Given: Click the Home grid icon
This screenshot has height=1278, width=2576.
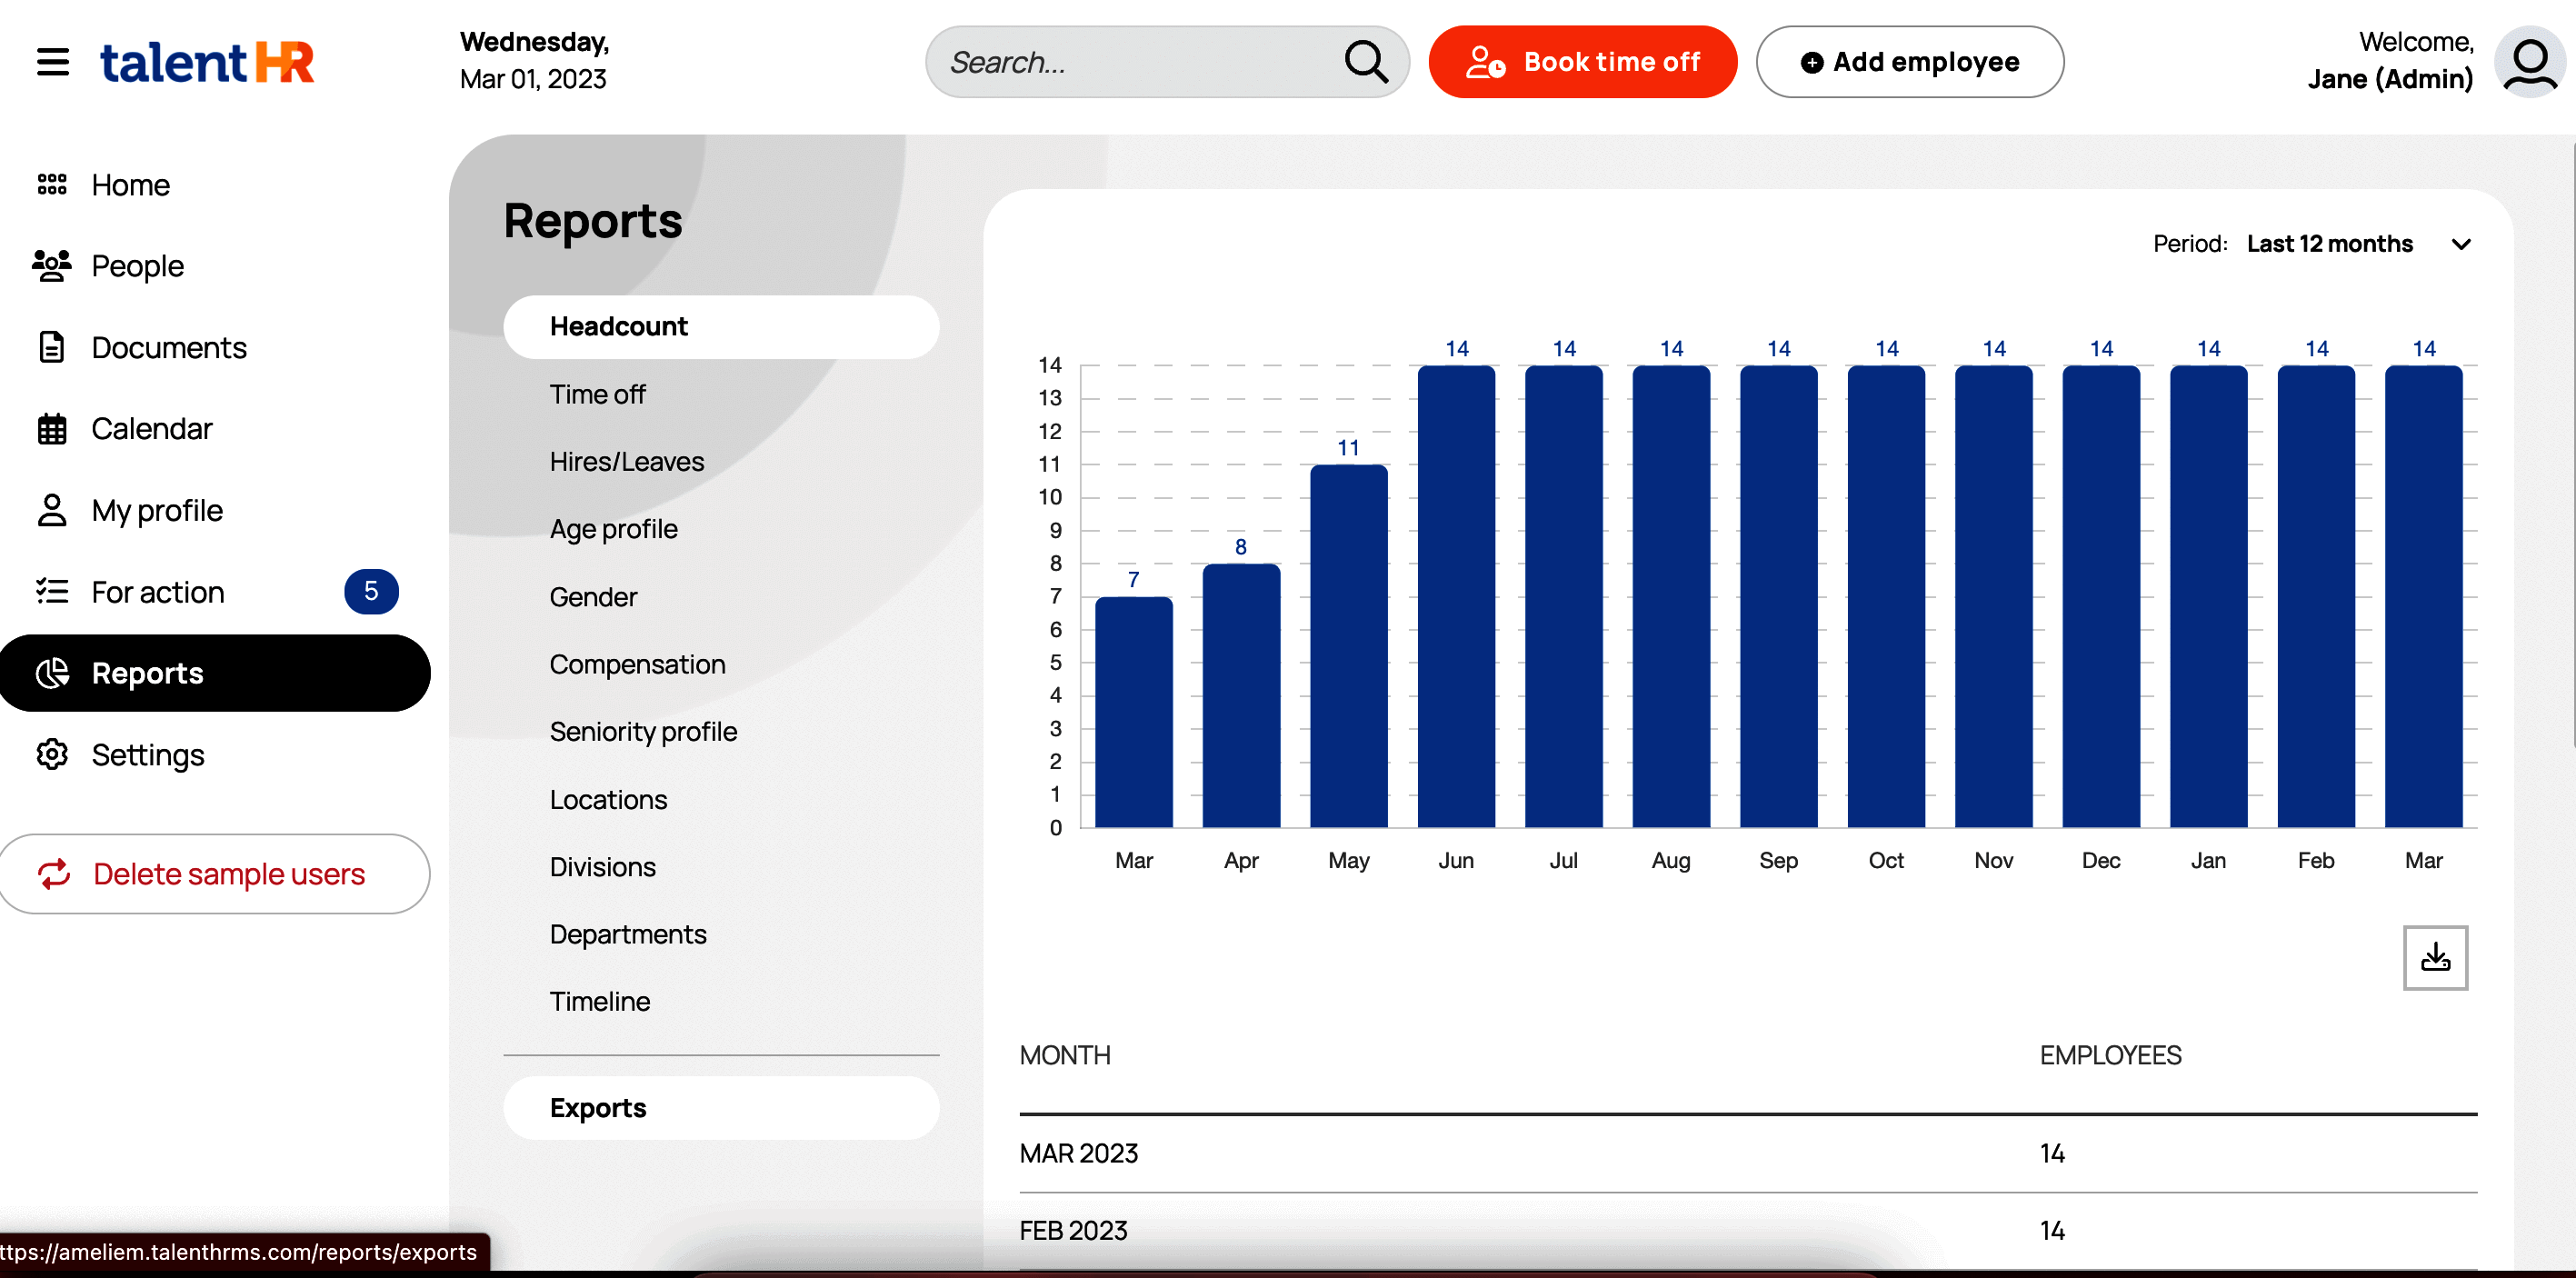Looking at the screenshot, I should pyautogui.click(x=52, y=185).
